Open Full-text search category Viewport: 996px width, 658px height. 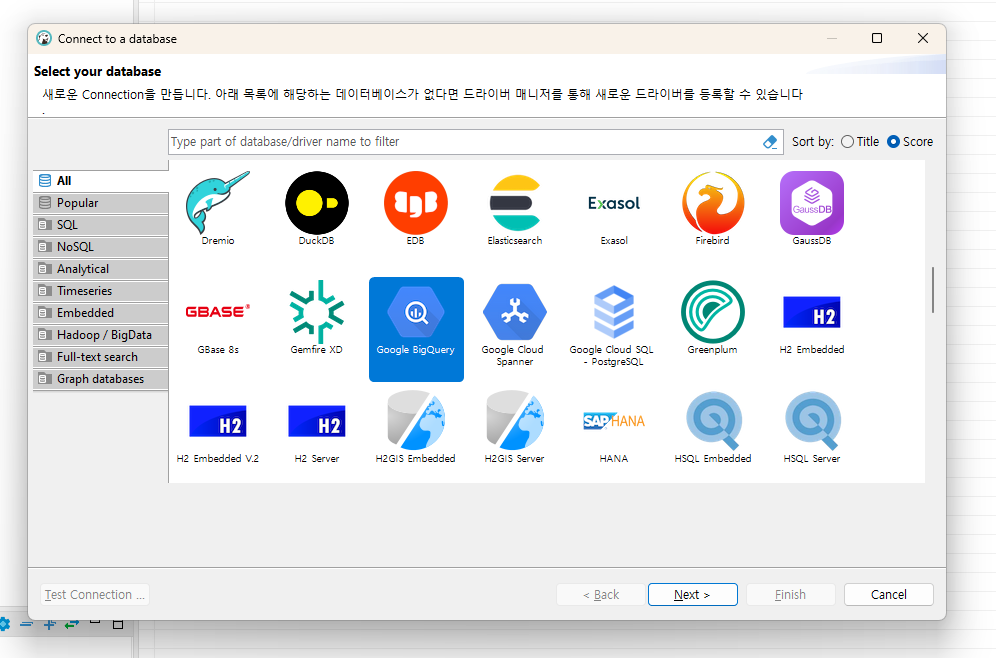coord(100,357)
